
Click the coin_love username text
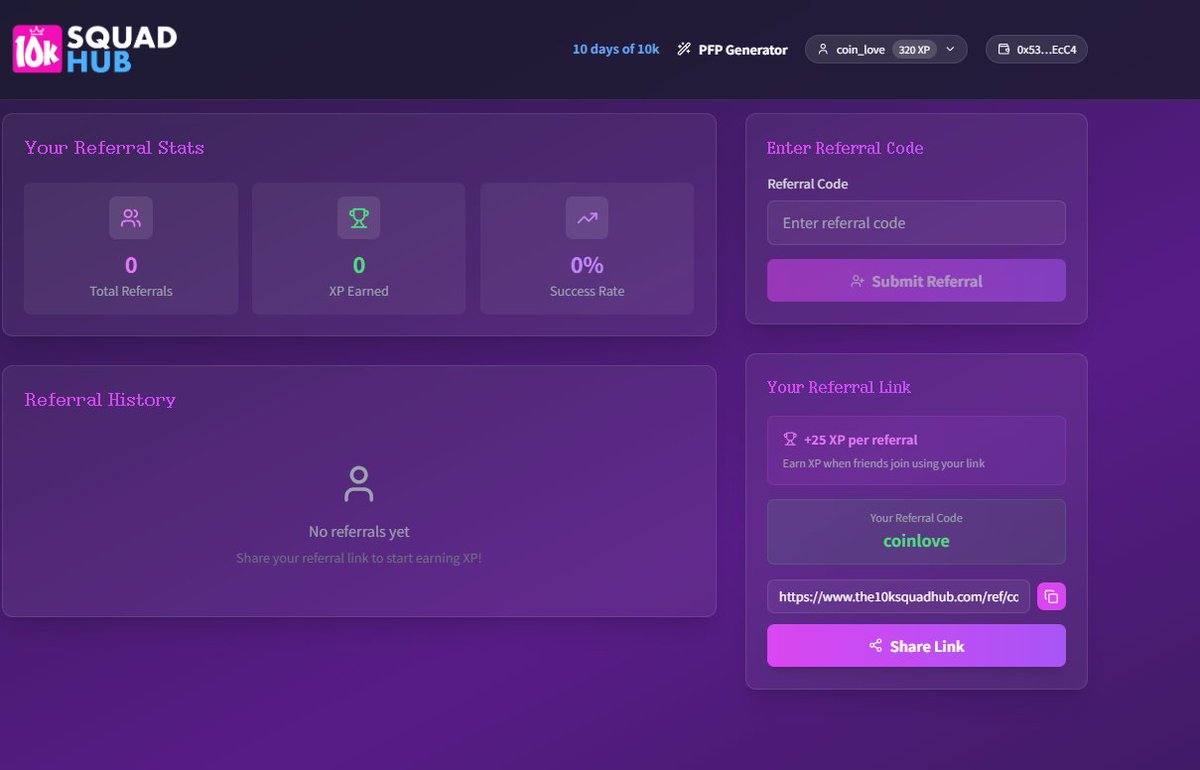[861, 49]
